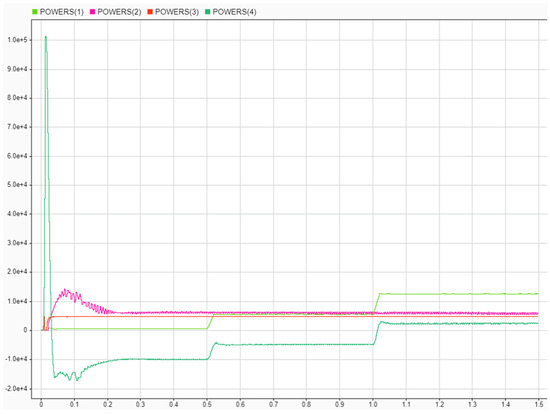Image resolution: width=550 pixels, height=414 pixels.
Task: Click the POWERS(3) red legend swatch
Action: pos(150,12)
